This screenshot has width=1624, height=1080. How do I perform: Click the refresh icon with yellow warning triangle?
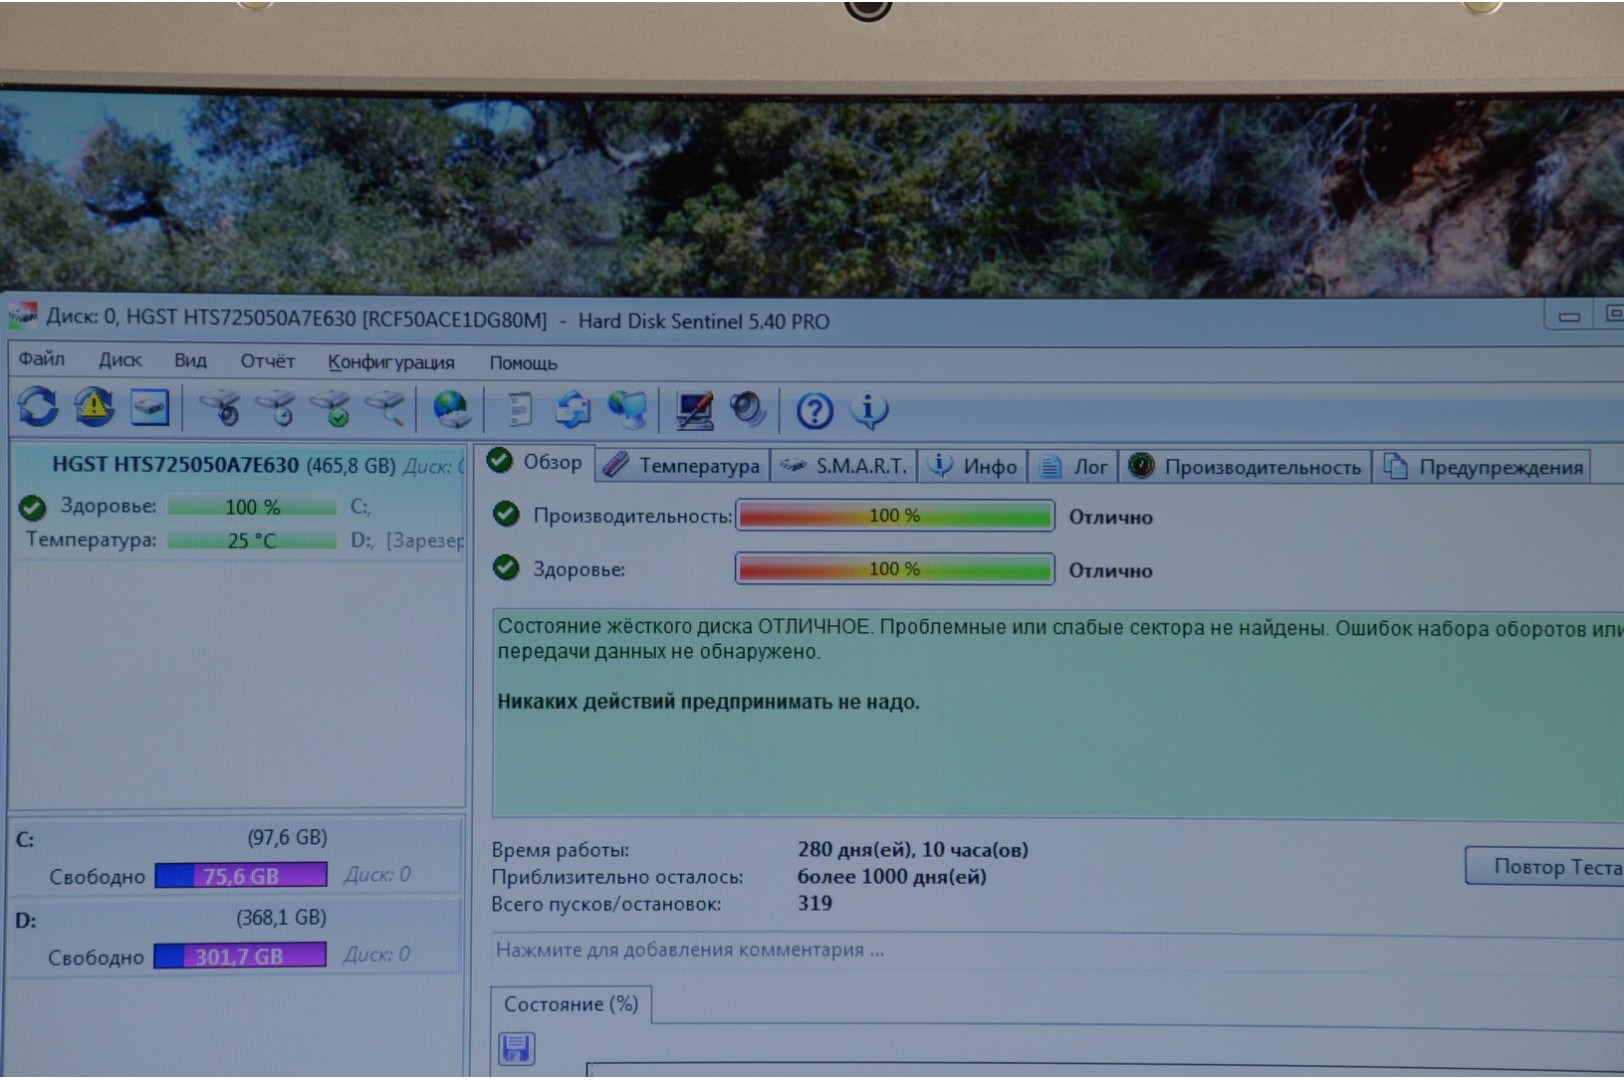pyautogui.click(x=93, y=407)
